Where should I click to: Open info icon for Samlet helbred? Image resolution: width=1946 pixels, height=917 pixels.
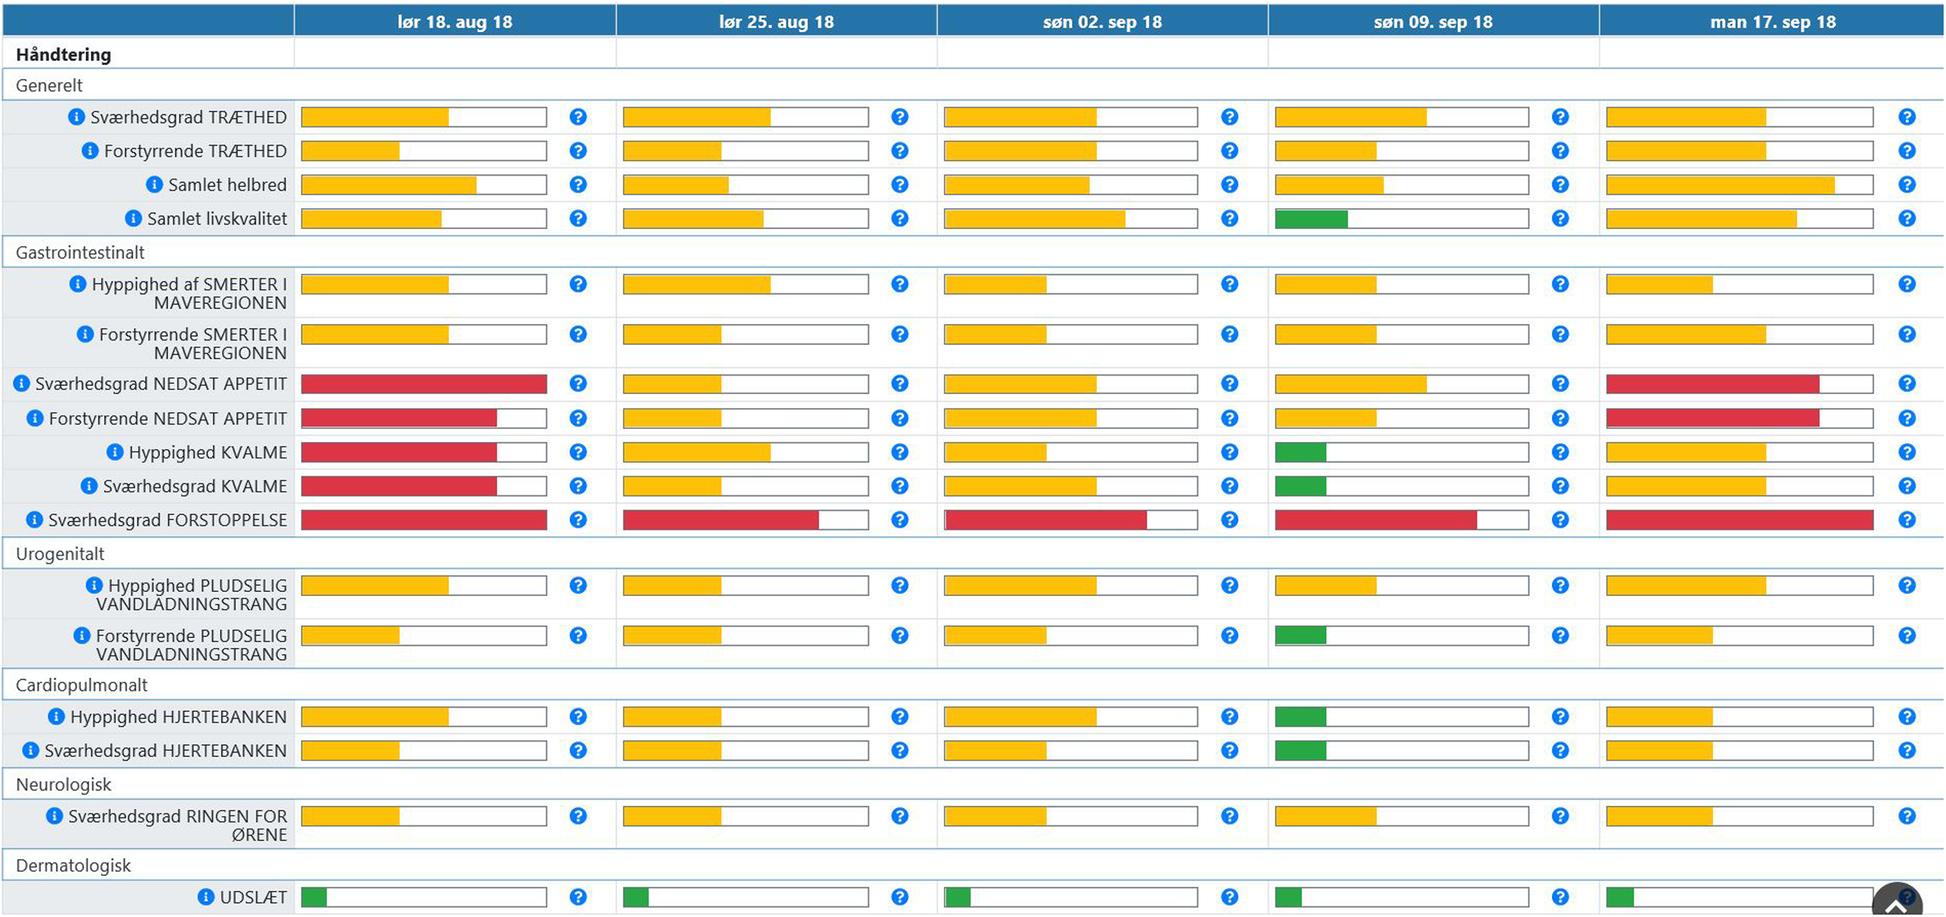click(154, 185)
